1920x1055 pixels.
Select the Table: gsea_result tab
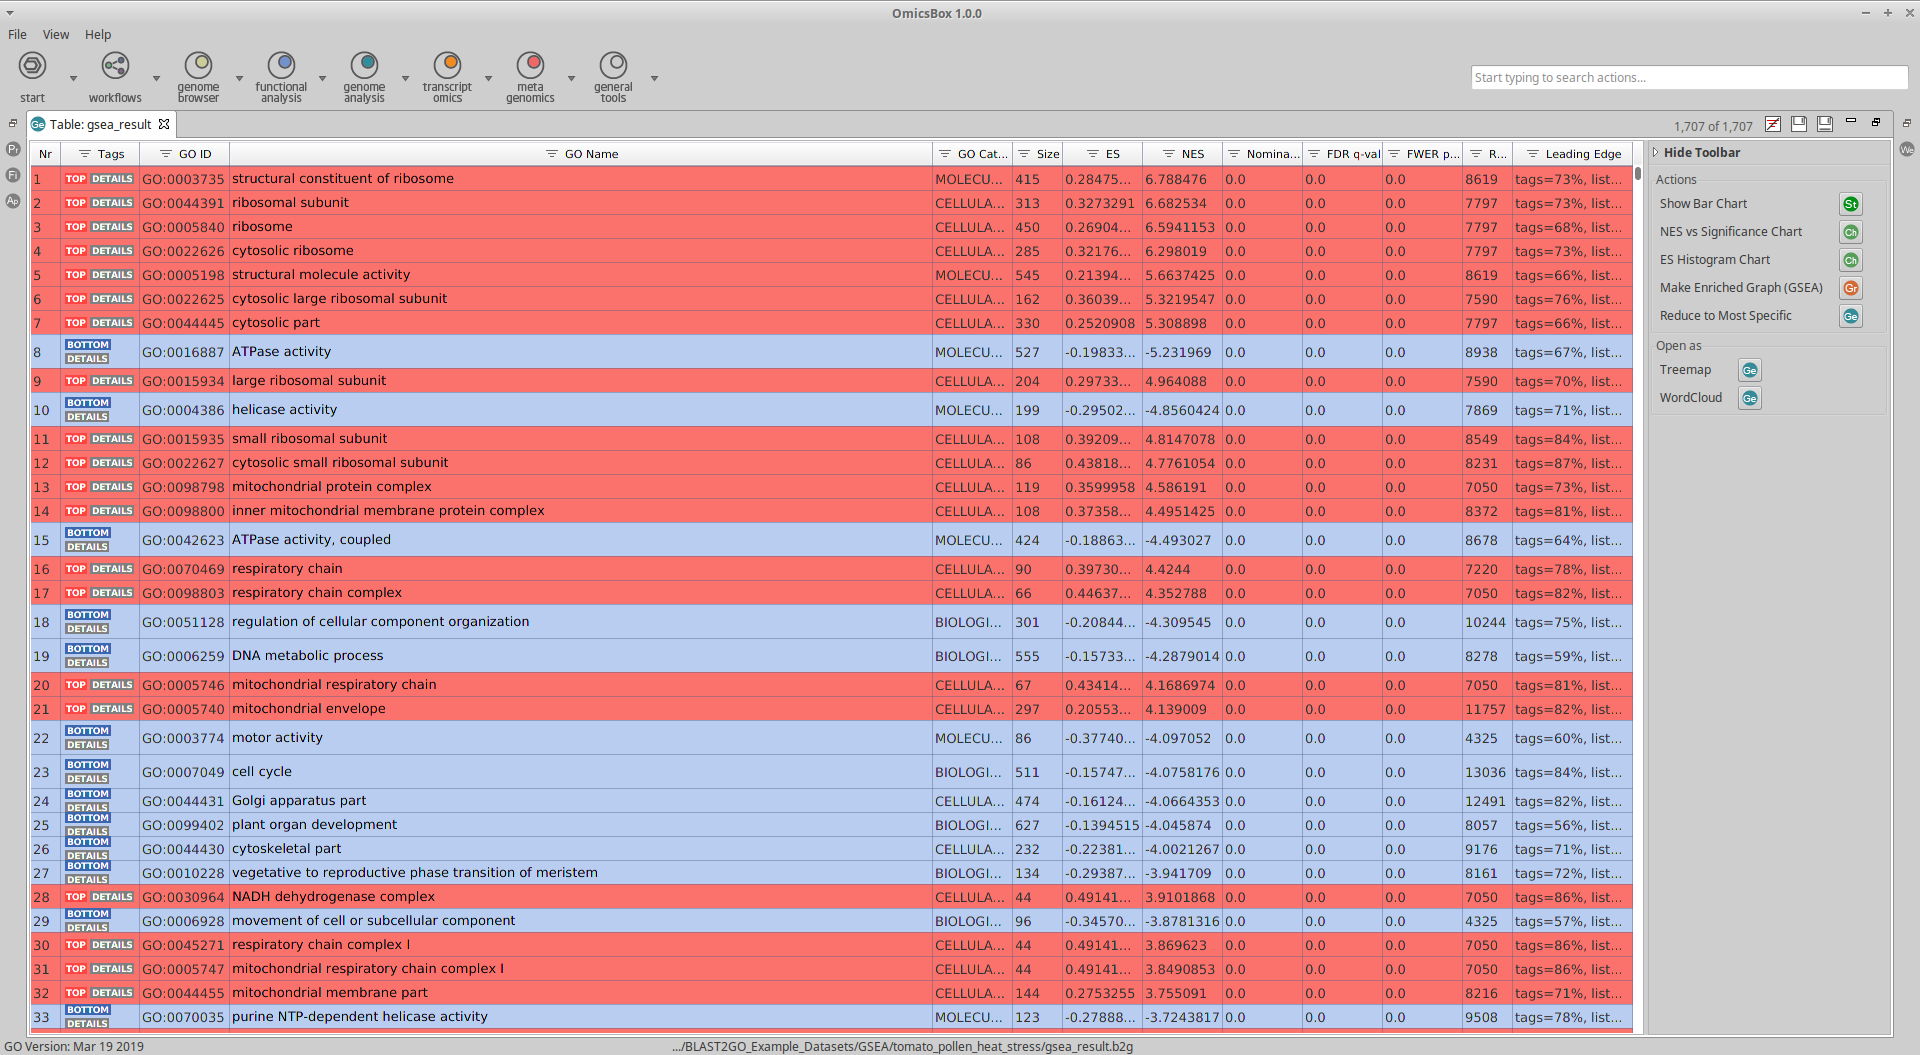pos(100,124)
